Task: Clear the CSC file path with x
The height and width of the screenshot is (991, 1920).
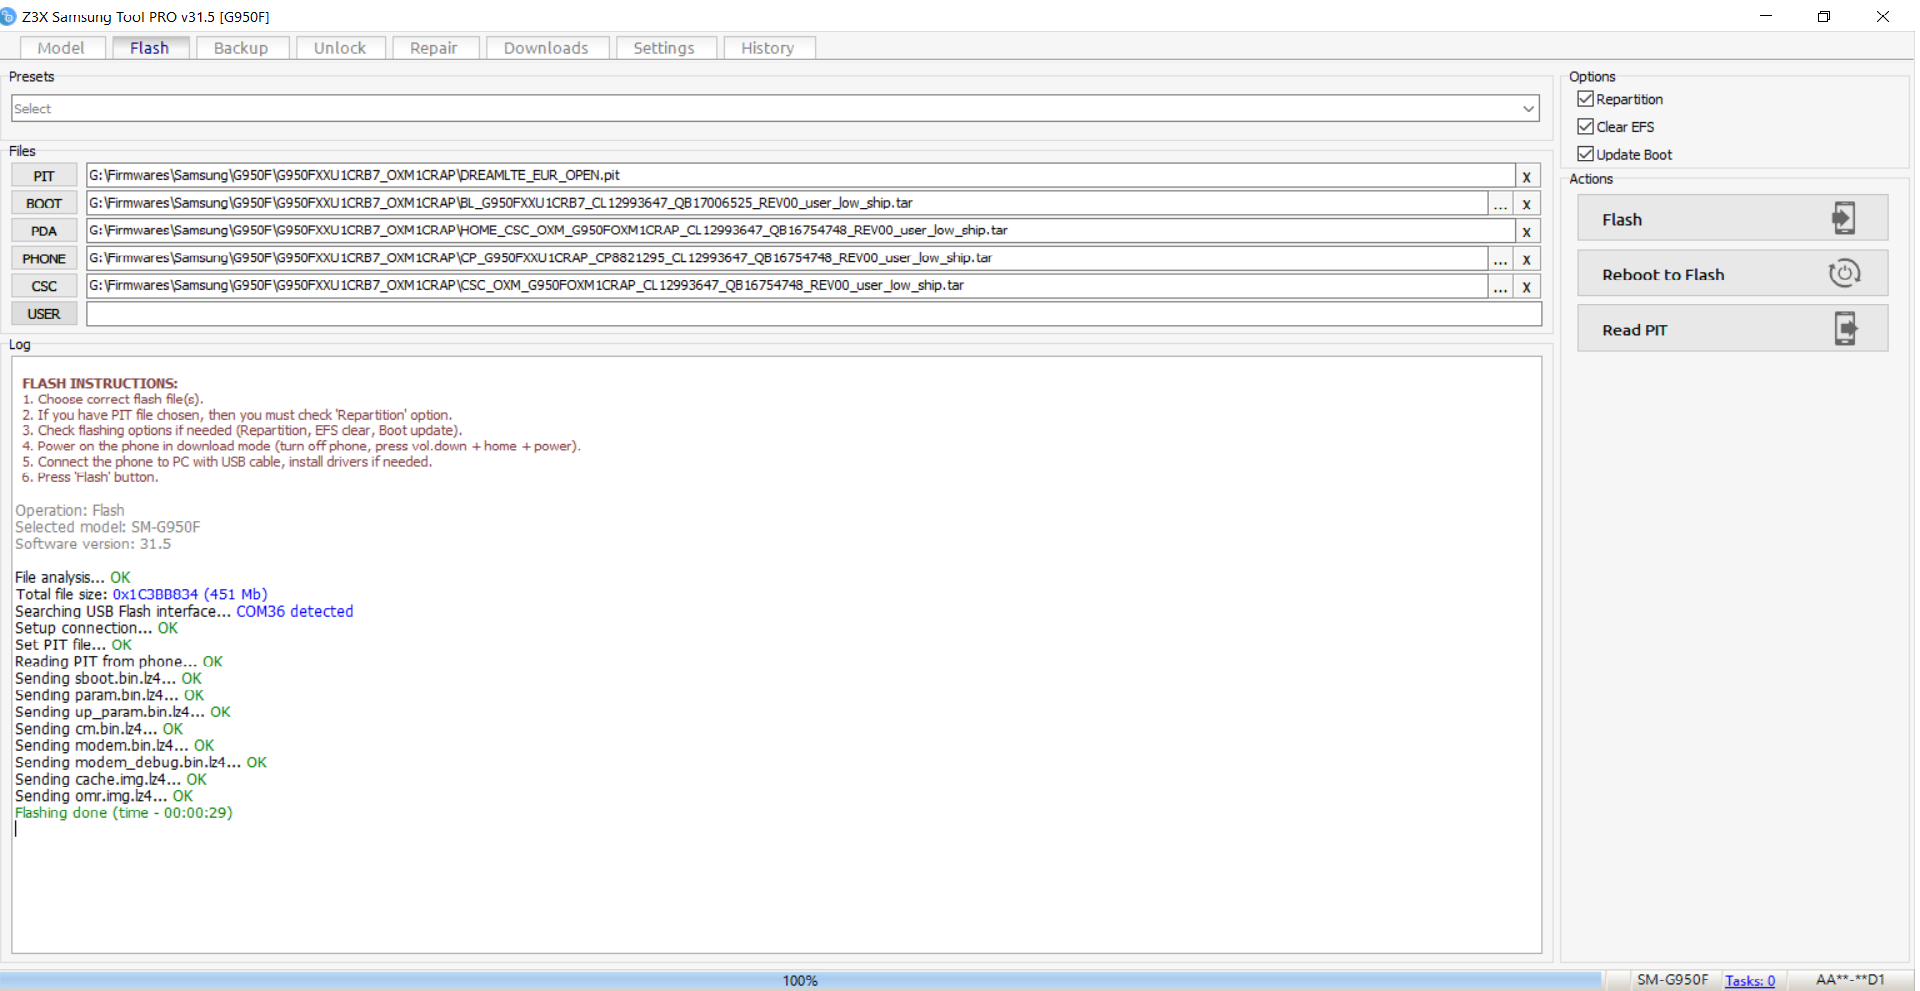Action: (1527, 286)
